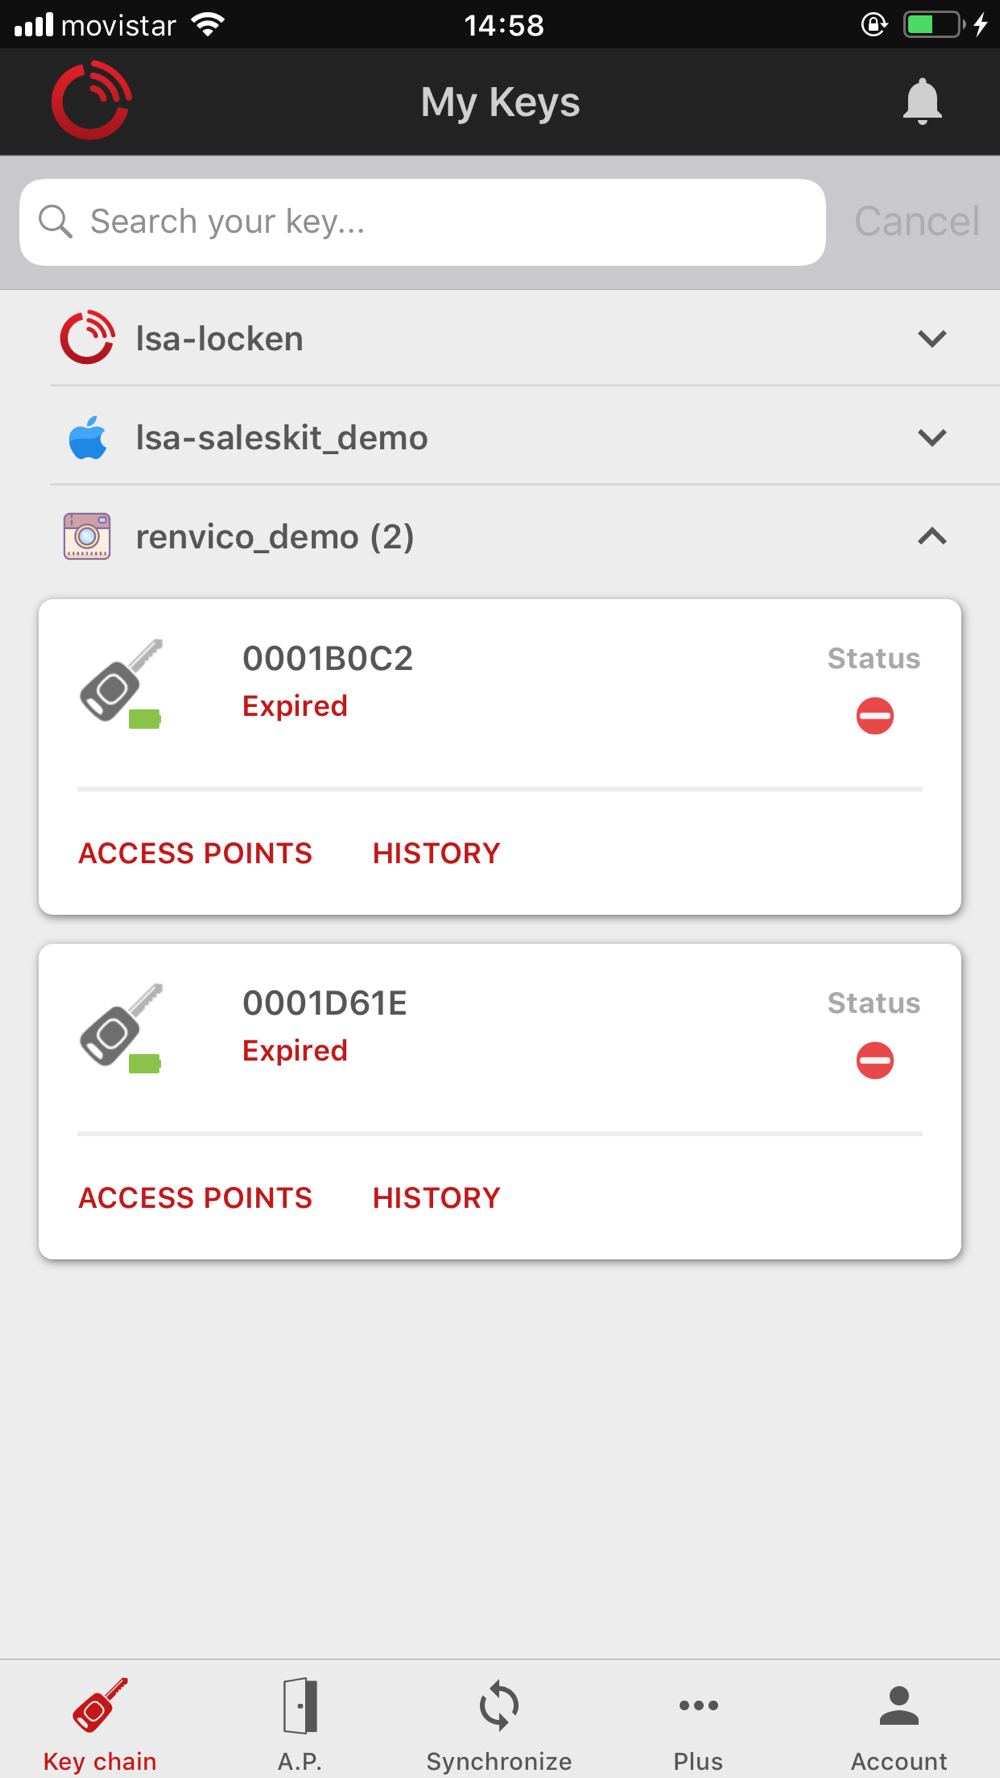
Task: Tap the blue apple icon beside lsa-saleskit_demo
Action: (88, 438)
